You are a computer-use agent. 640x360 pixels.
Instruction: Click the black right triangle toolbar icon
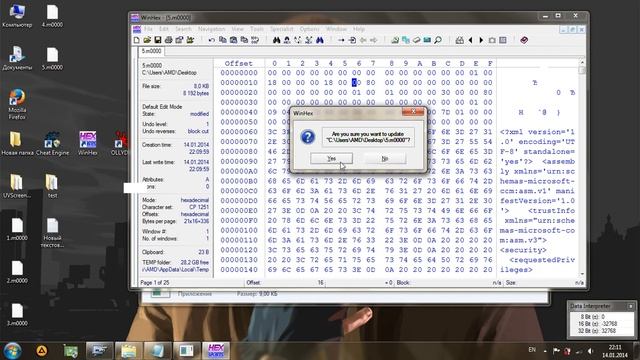pyautogui.click(x=481, y=40)
